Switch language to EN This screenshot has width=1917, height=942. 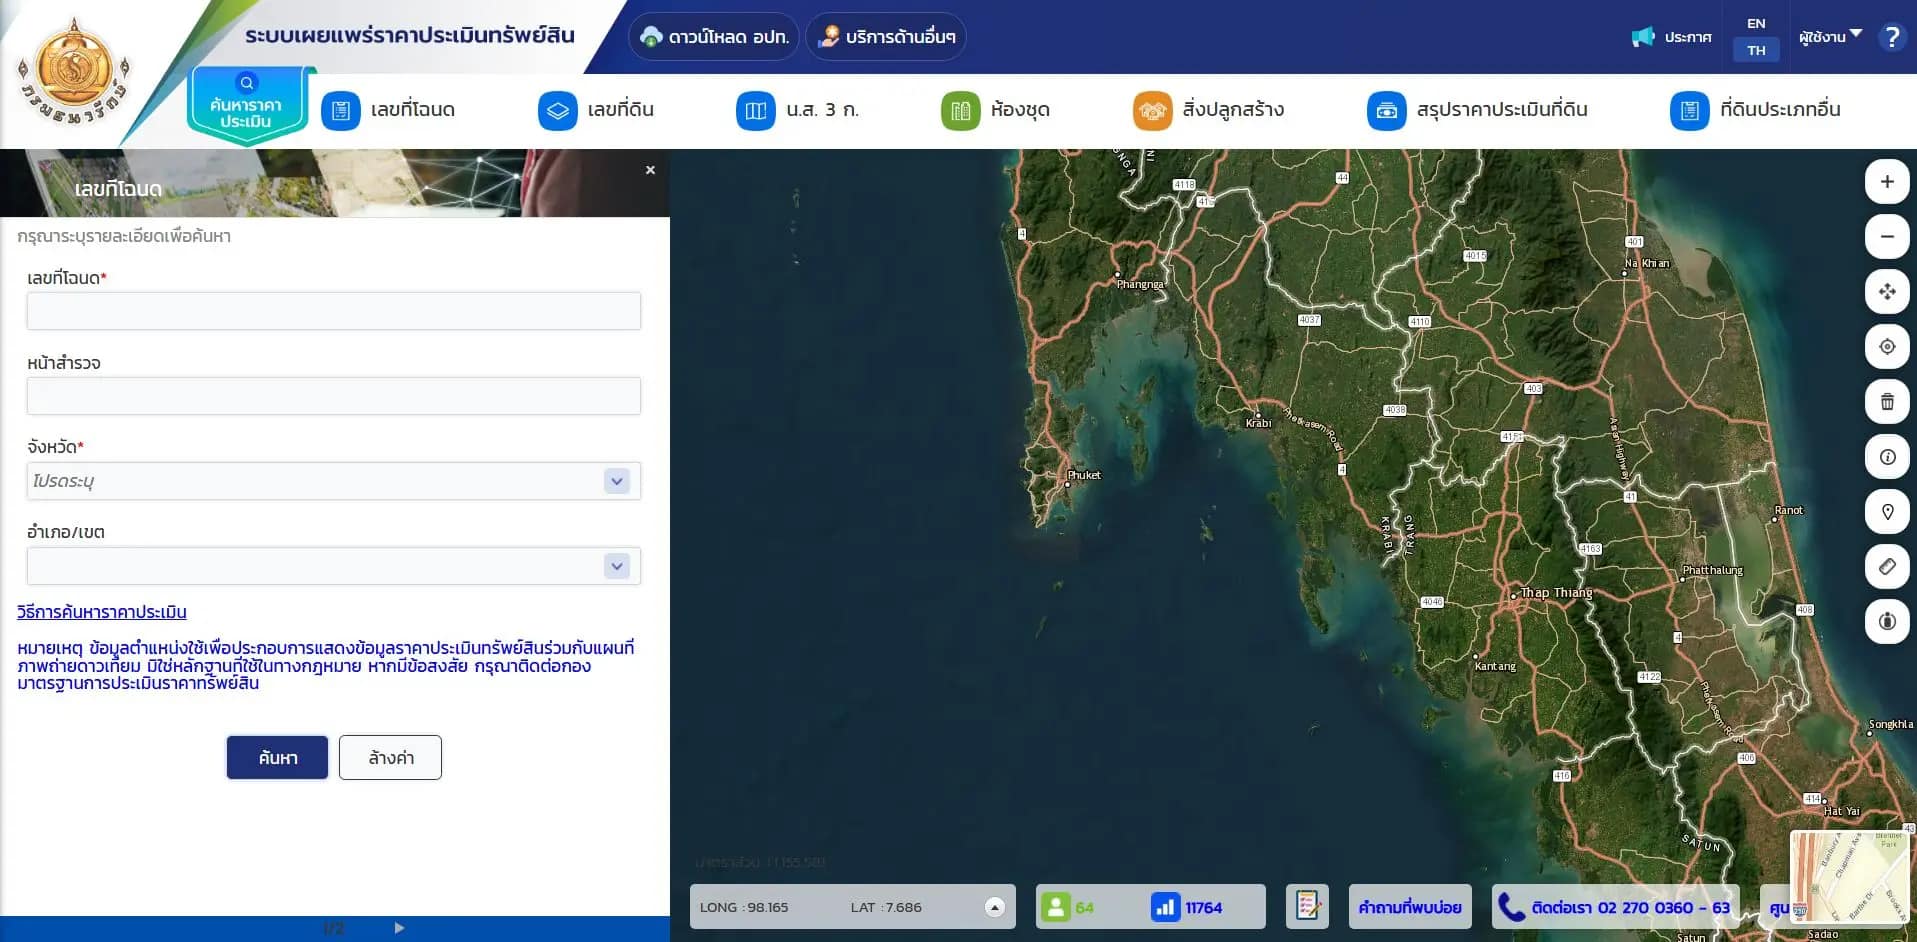[x=1756, y=23]
